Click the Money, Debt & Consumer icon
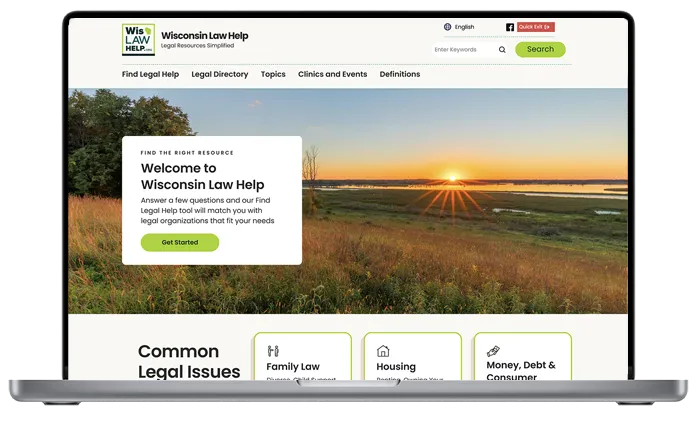 pyautogui.click(x=493, y=351)
